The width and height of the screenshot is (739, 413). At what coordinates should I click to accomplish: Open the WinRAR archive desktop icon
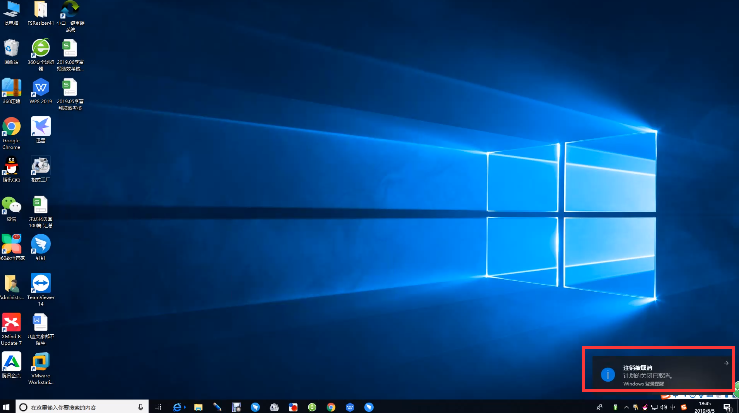pos(12,88)
